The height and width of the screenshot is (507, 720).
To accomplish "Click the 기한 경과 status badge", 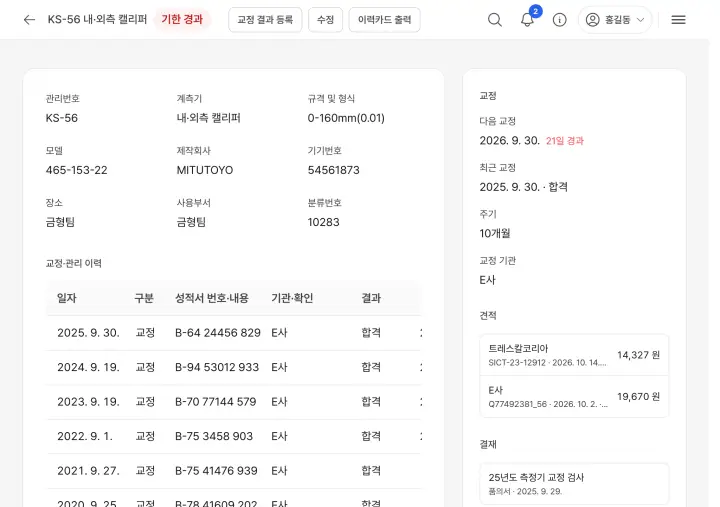I will pos(182,19).
